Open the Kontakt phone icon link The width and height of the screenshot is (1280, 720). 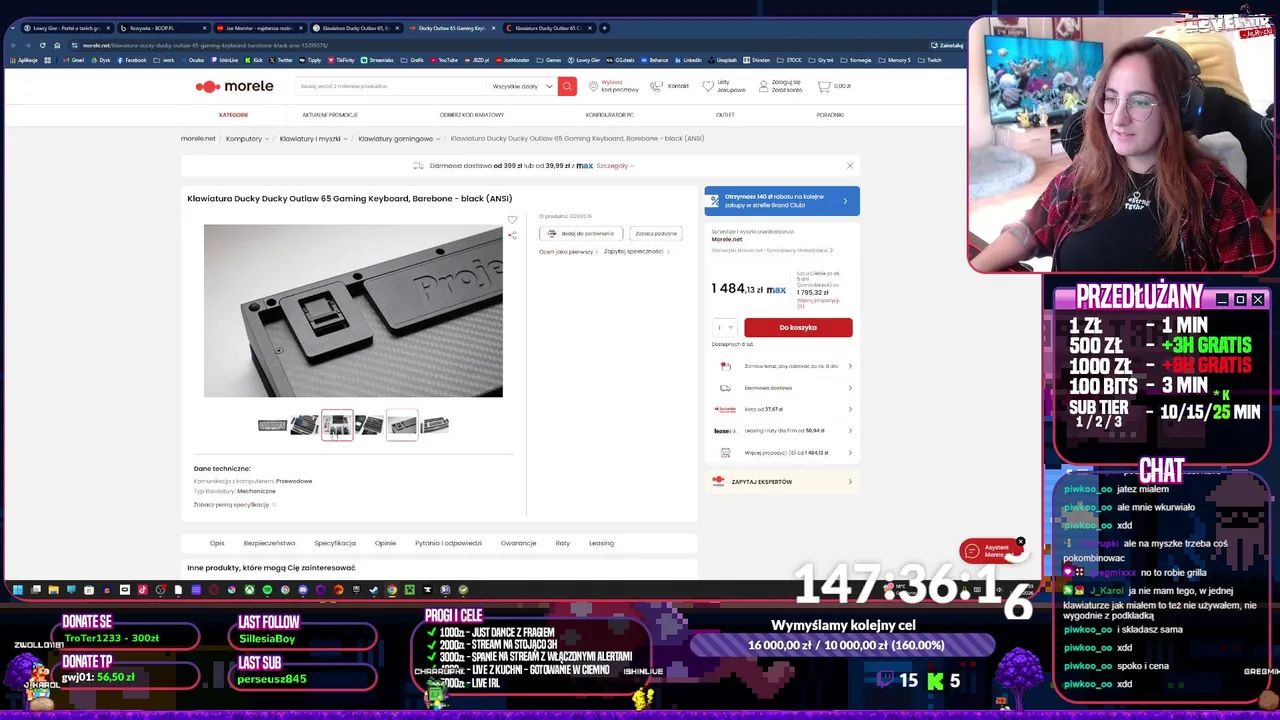coord(656,86)
